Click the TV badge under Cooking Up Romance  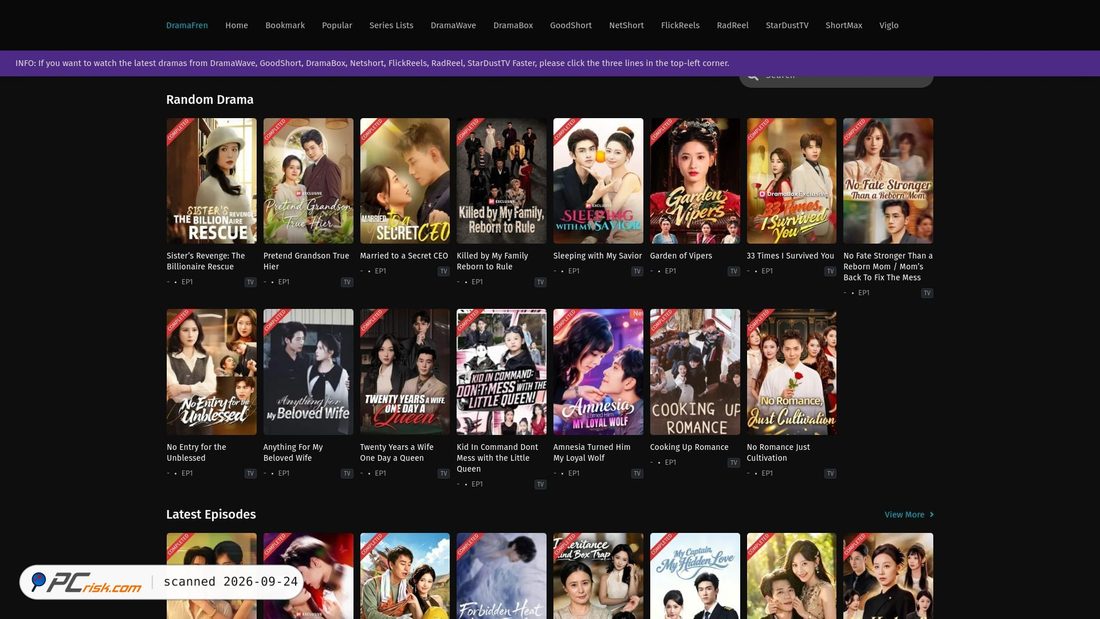coord(734,462)
